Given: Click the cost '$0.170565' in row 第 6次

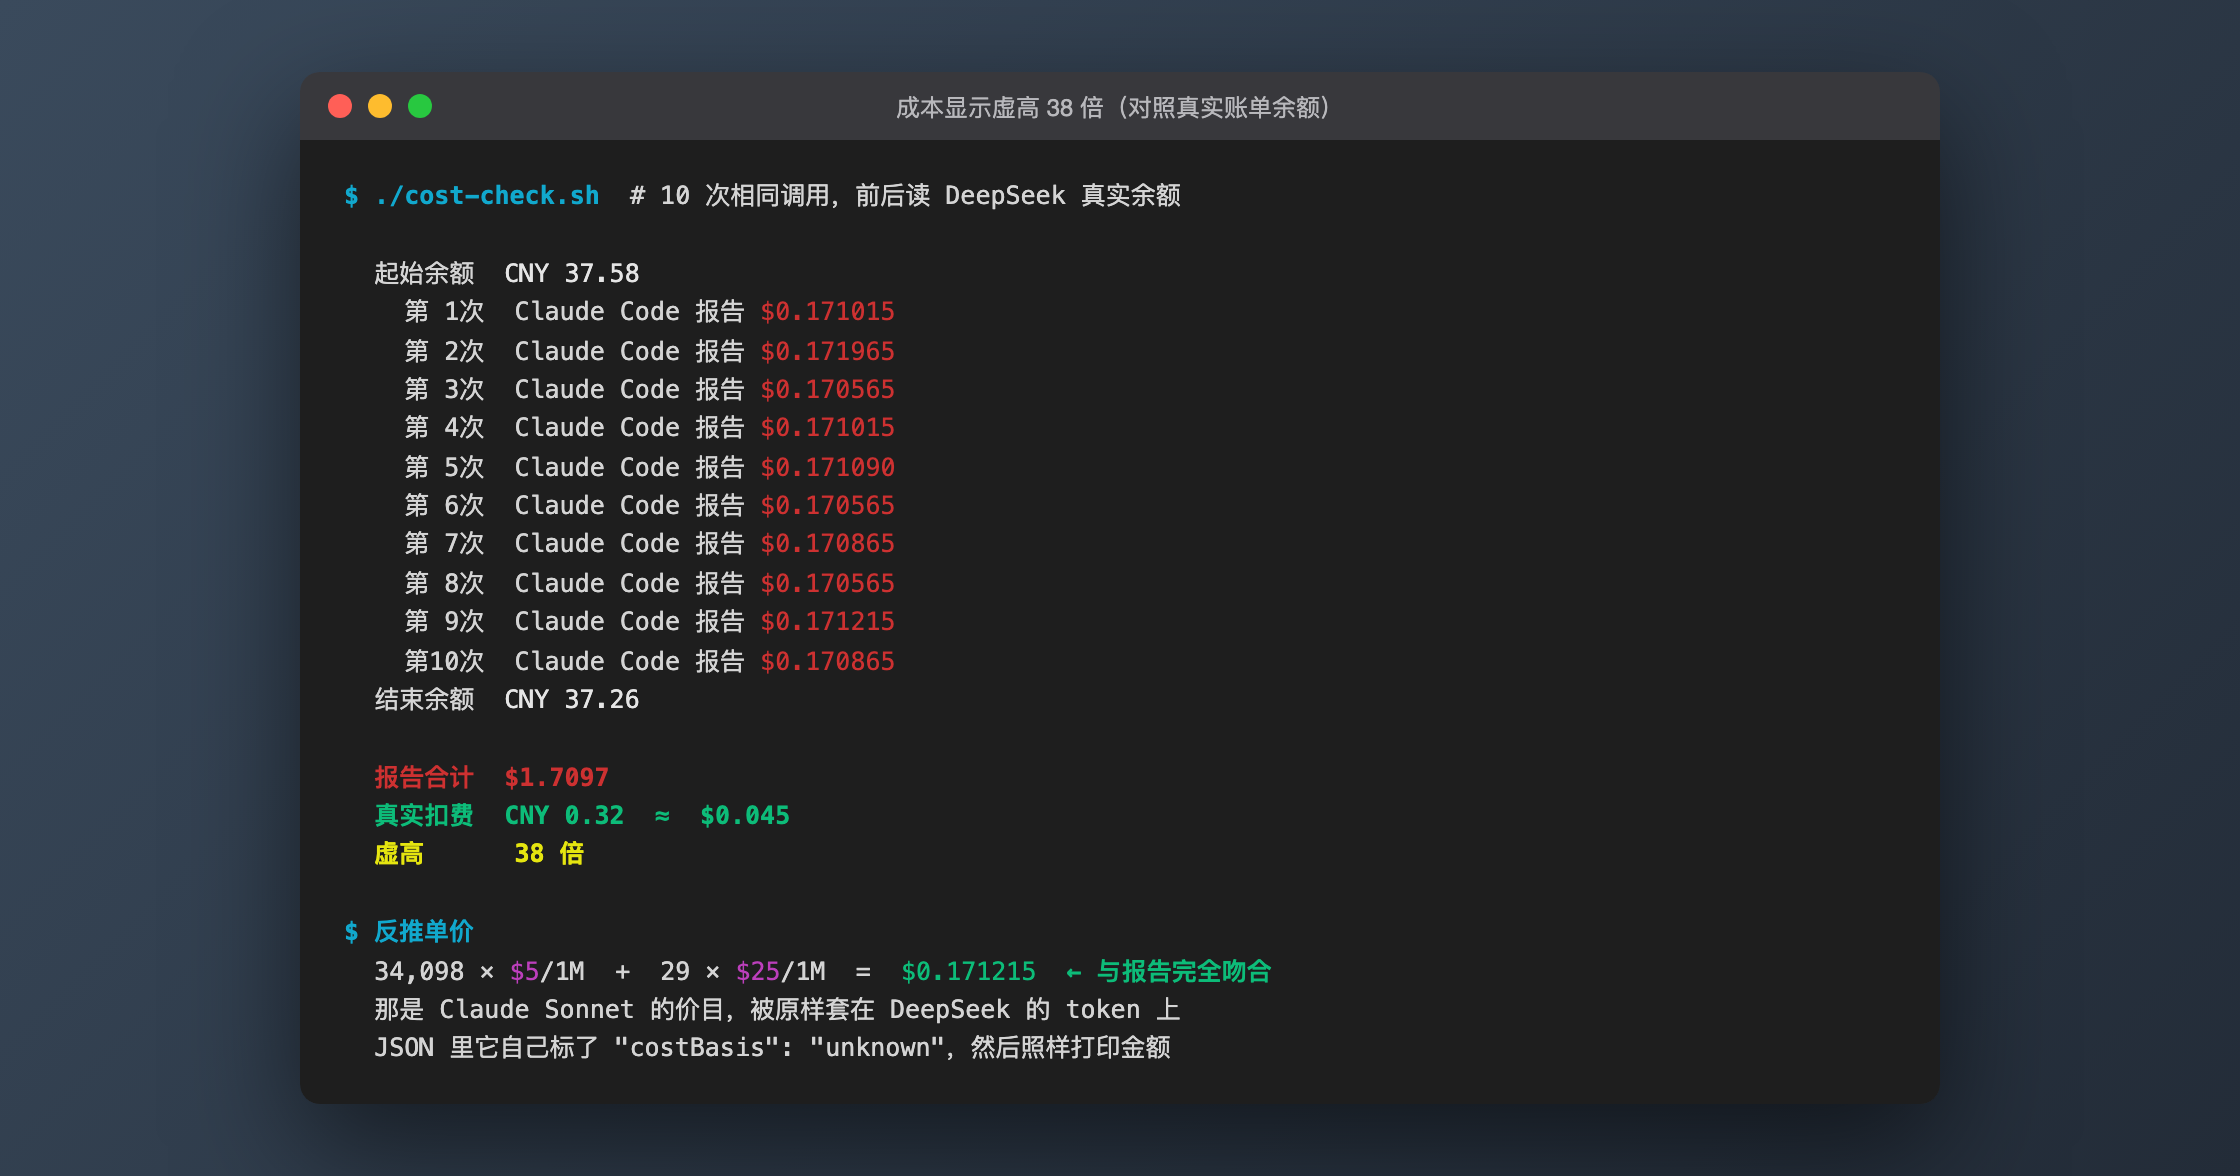Looking at the screenshot, I should click(827, 505).
